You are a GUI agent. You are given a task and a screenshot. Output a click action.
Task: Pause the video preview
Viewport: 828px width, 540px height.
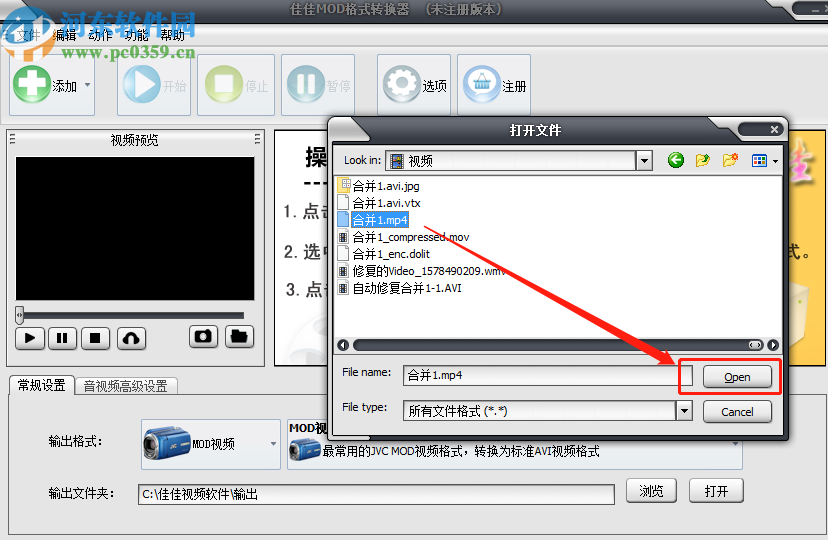coord(62,338)
